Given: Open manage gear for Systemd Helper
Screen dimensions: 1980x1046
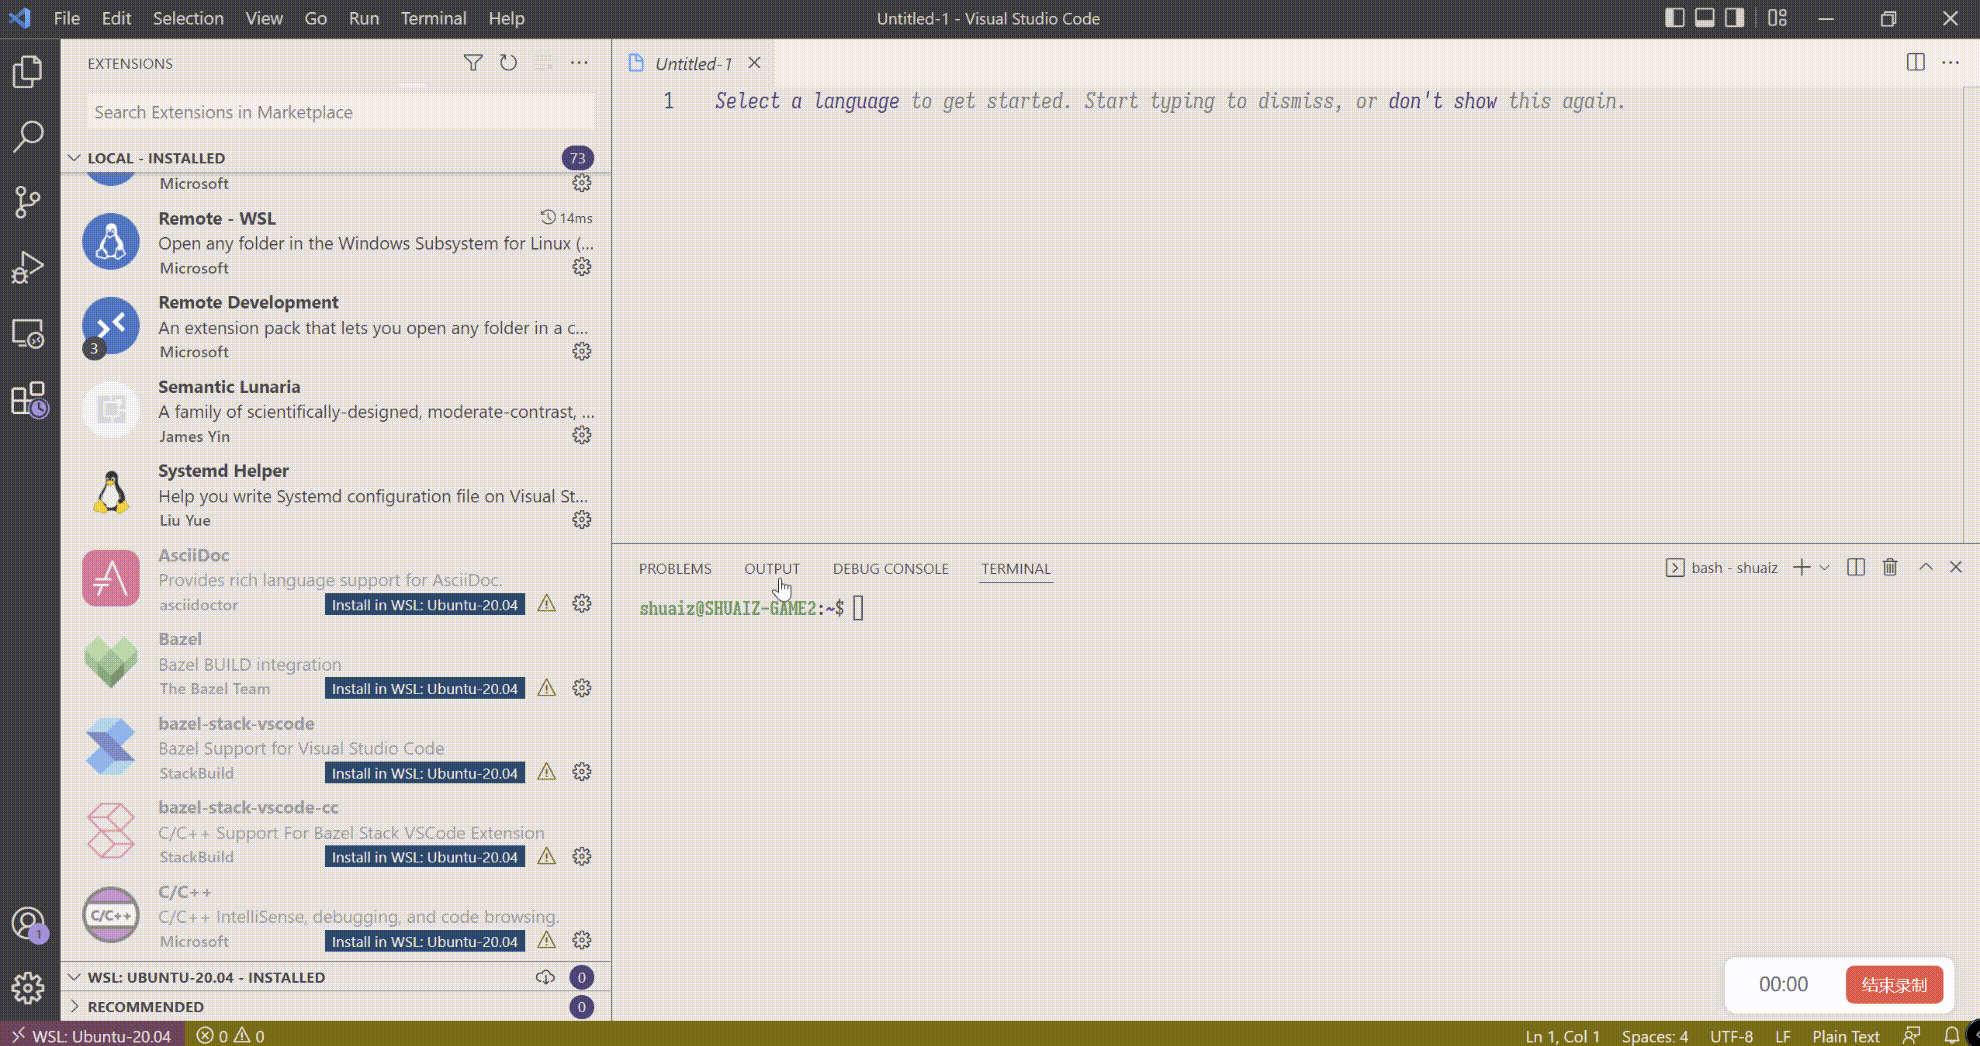Looking at the screenshot, I should point(582,520).
